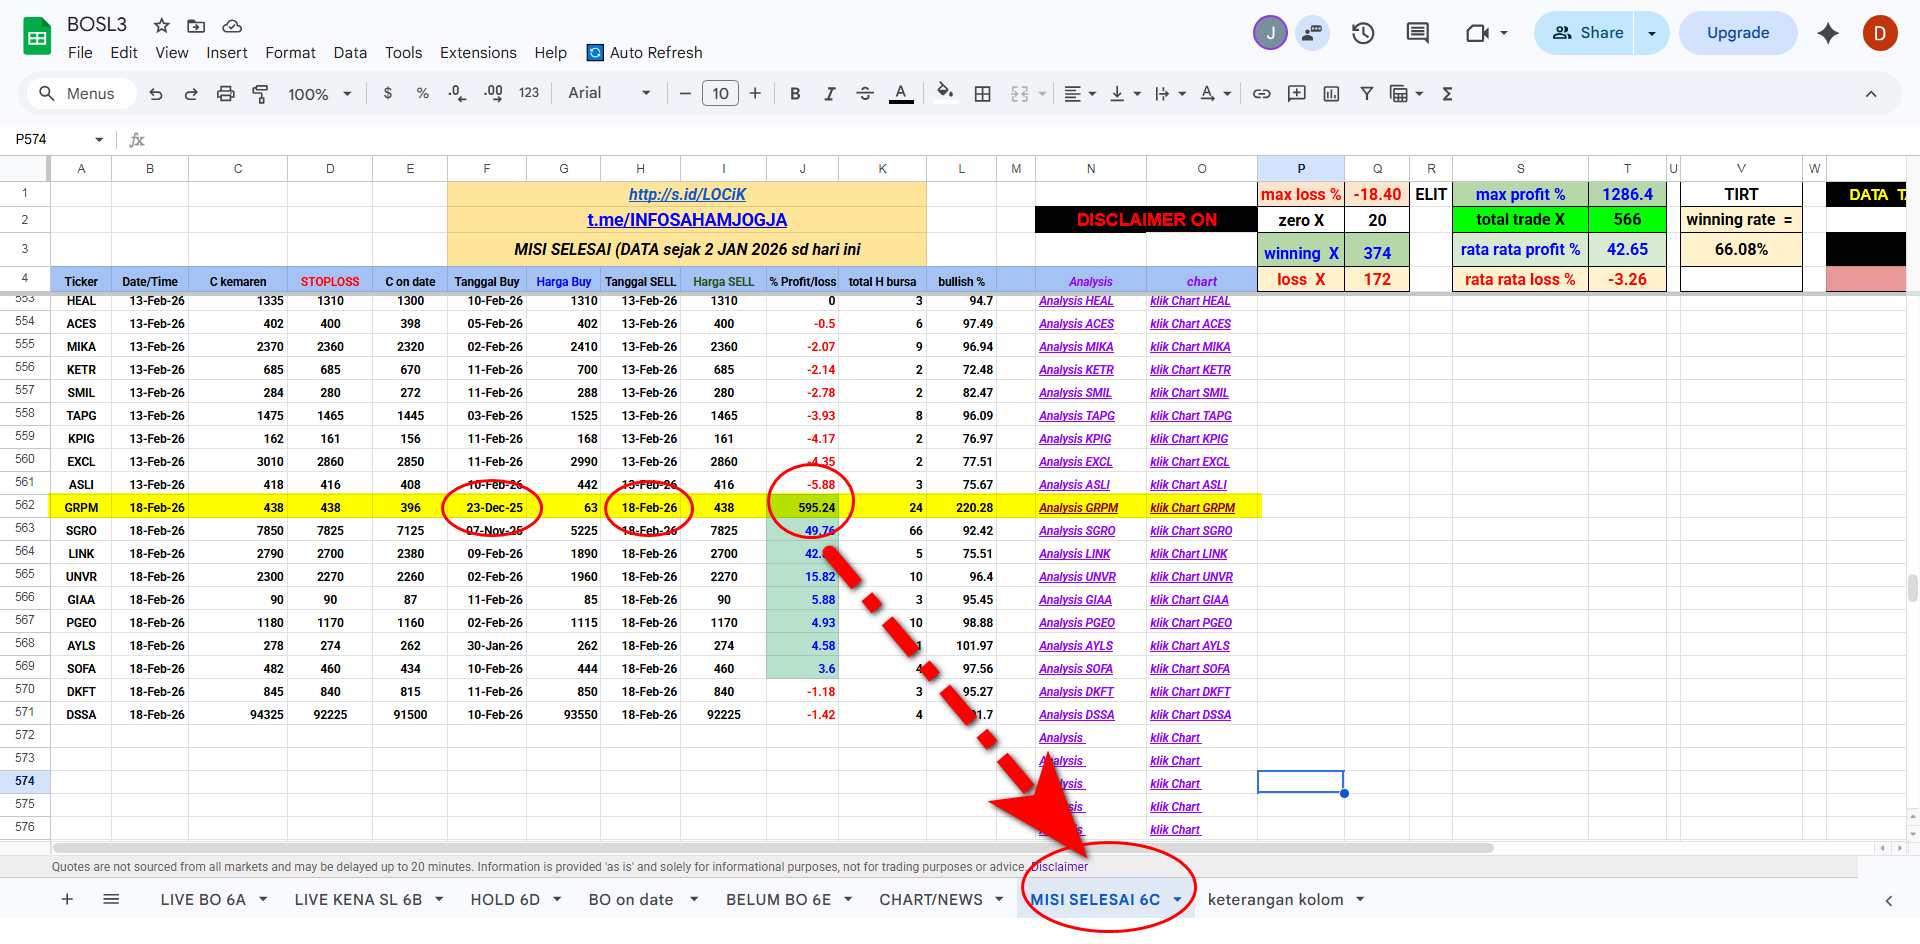1920x944 pixels.
Task: Click the Share button
Action: tap(1586, 33)
